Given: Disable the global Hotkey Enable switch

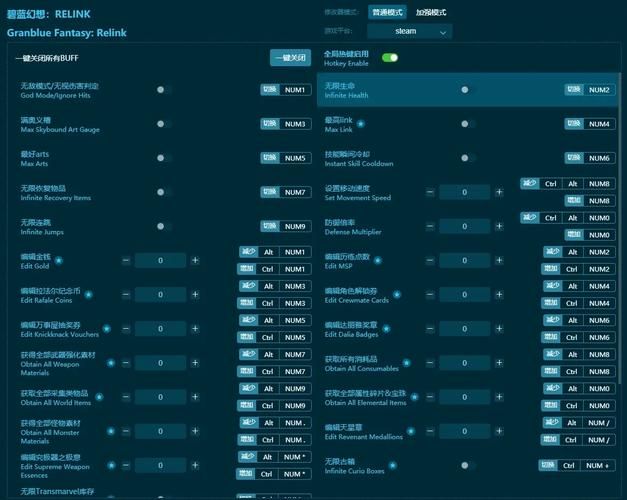Looking at the screenshot, I should click(x=389, y=58).
